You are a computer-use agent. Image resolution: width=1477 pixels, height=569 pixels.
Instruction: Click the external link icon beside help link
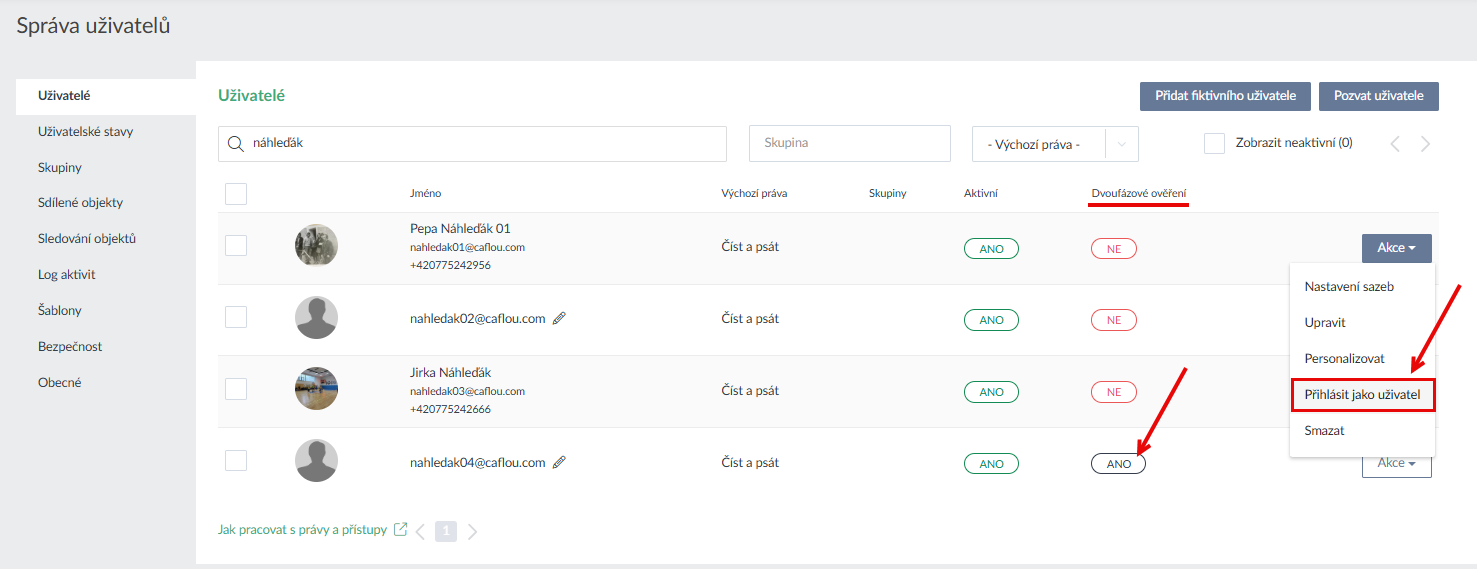click(x=400, y=530)
